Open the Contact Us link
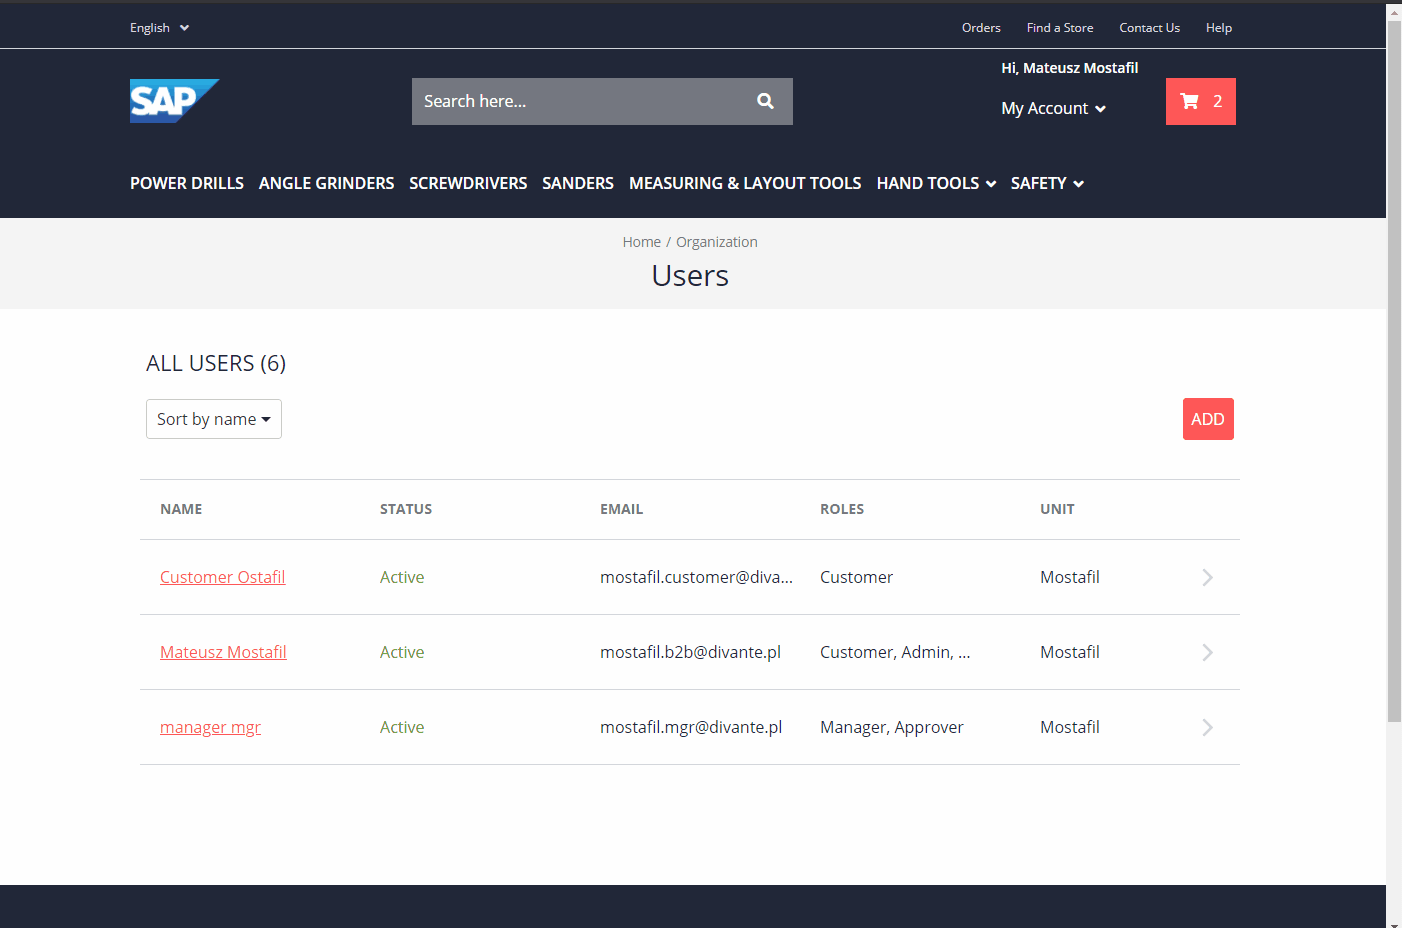 (x=1149, y=28)
